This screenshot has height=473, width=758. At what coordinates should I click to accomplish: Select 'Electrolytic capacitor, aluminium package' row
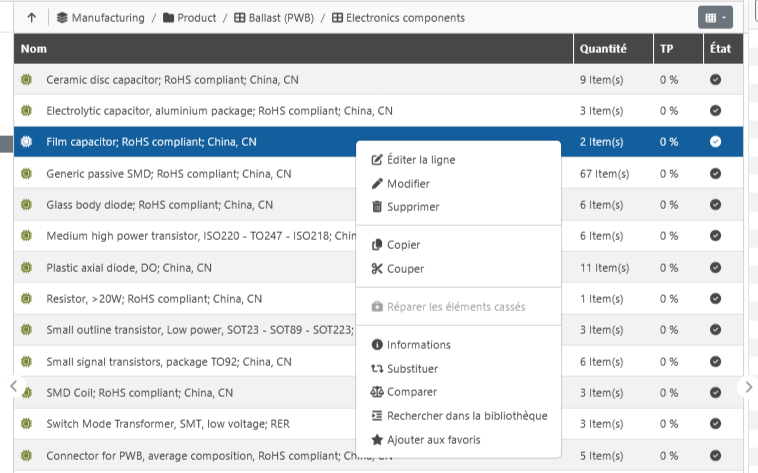378,111
